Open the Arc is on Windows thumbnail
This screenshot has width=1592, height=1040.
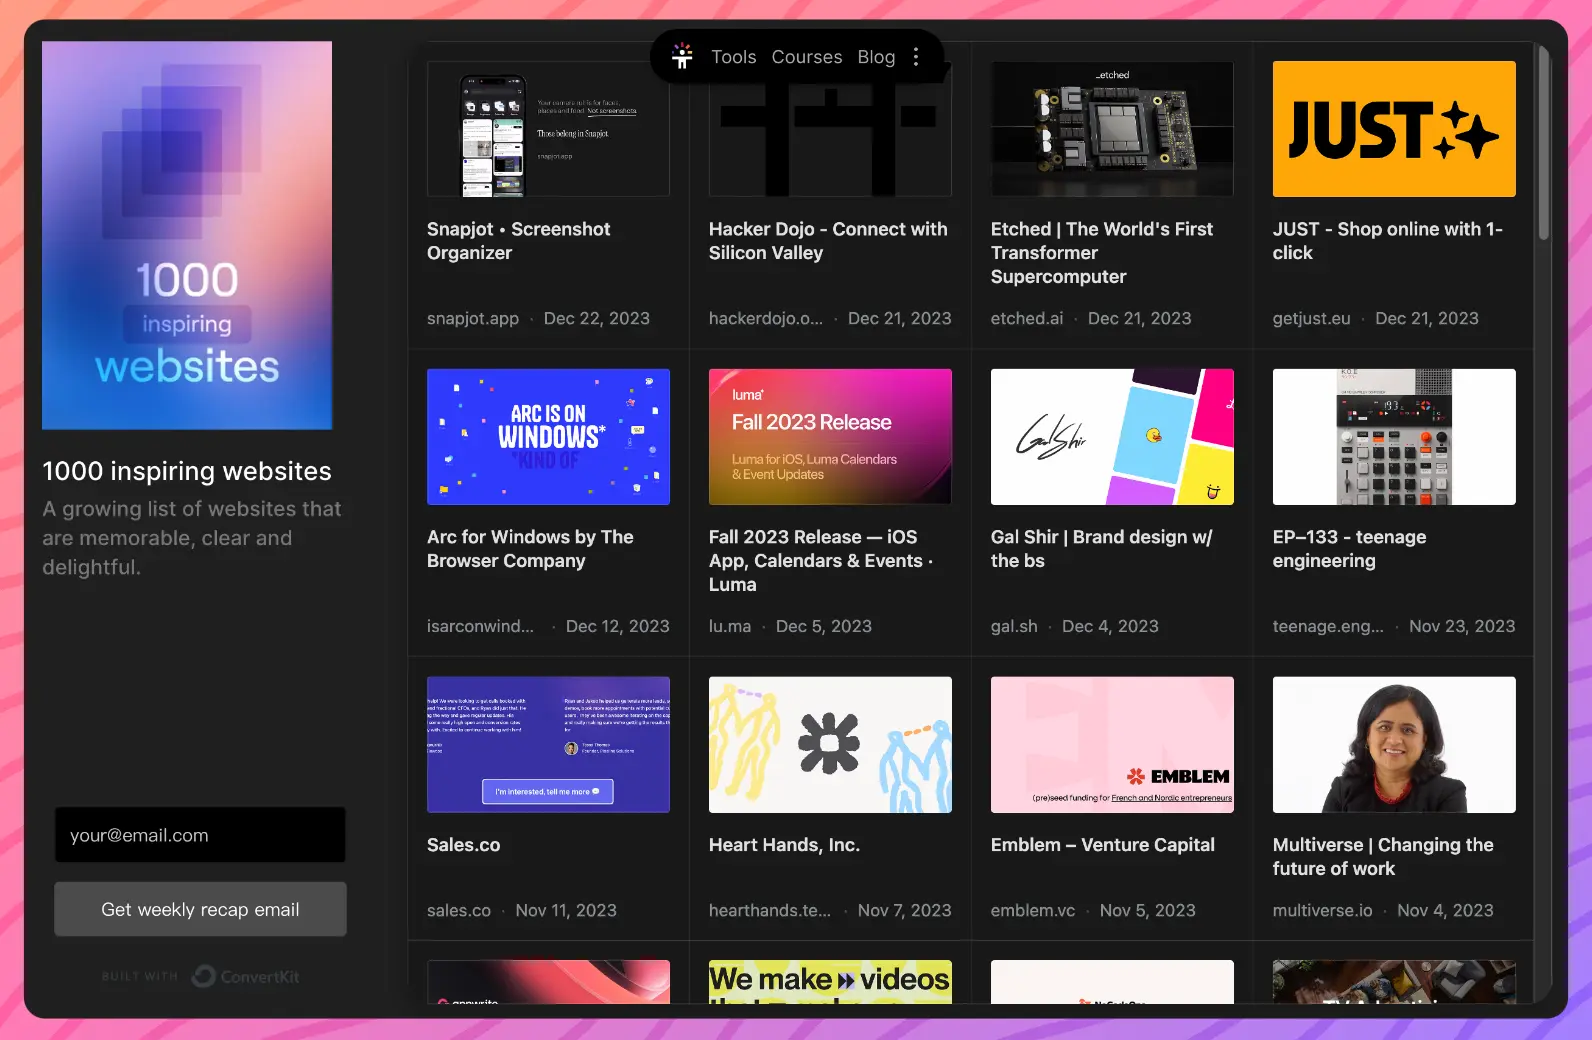(x=548, y=437)
